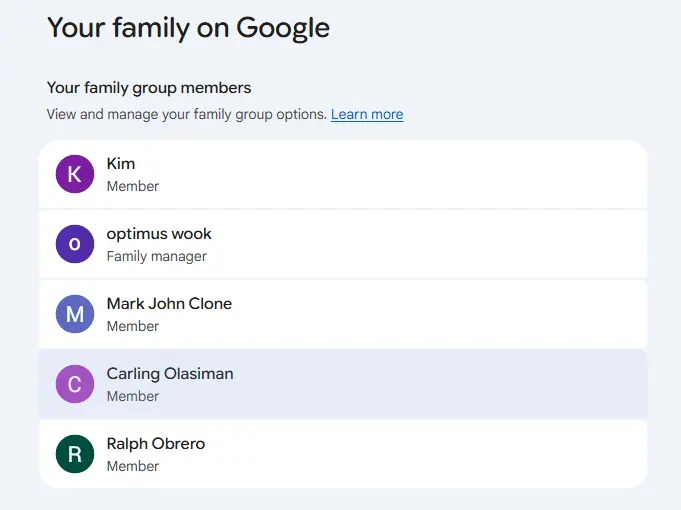Image resolution: width=681 pixels, height=510 pixels.
Task: Click Ralph Obrero's green R avatar
Action: 75,454
